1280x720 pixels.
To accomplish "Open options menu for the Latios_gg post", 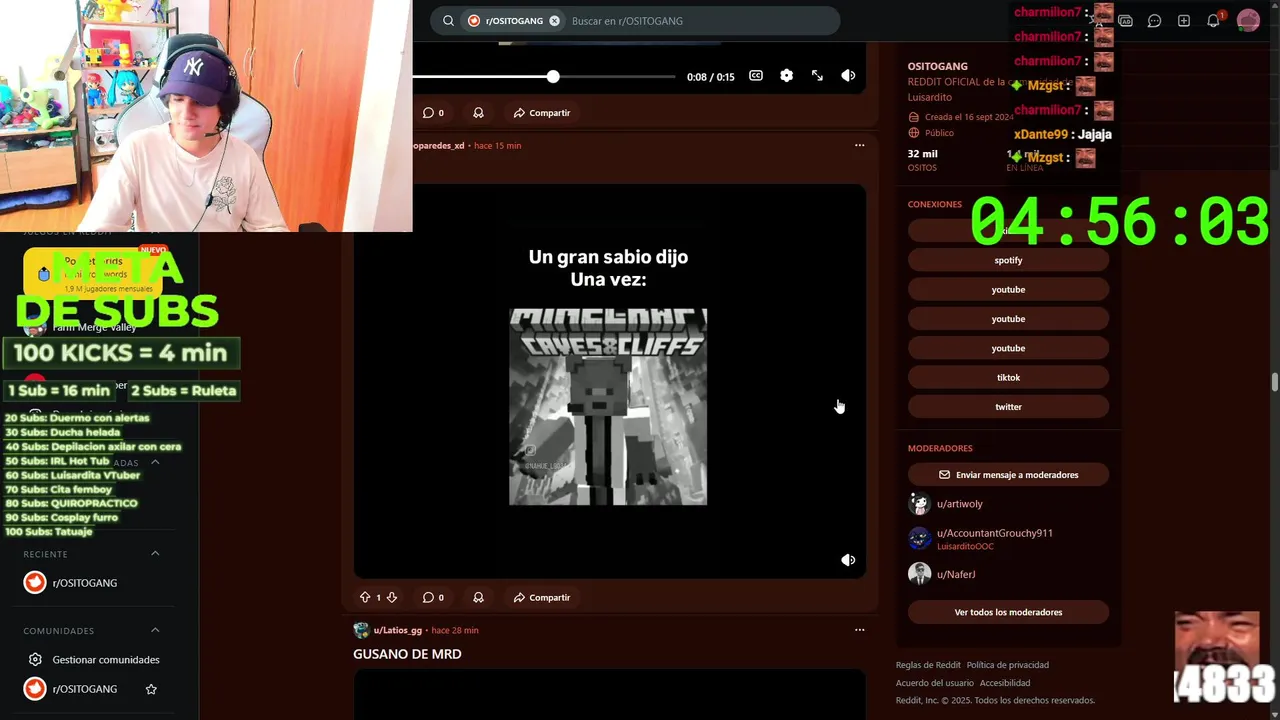I will [x=859, y=630].
